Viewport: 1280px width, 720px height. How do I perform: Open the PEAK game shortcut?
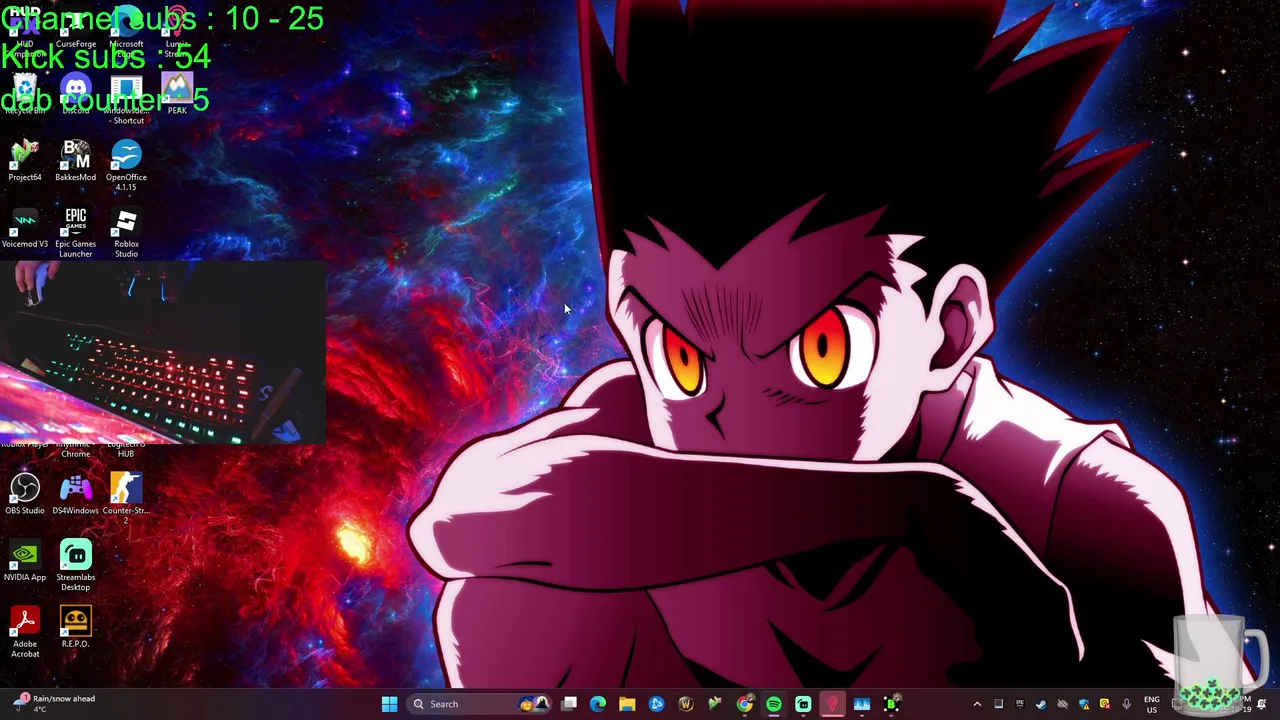pos(177,95)
